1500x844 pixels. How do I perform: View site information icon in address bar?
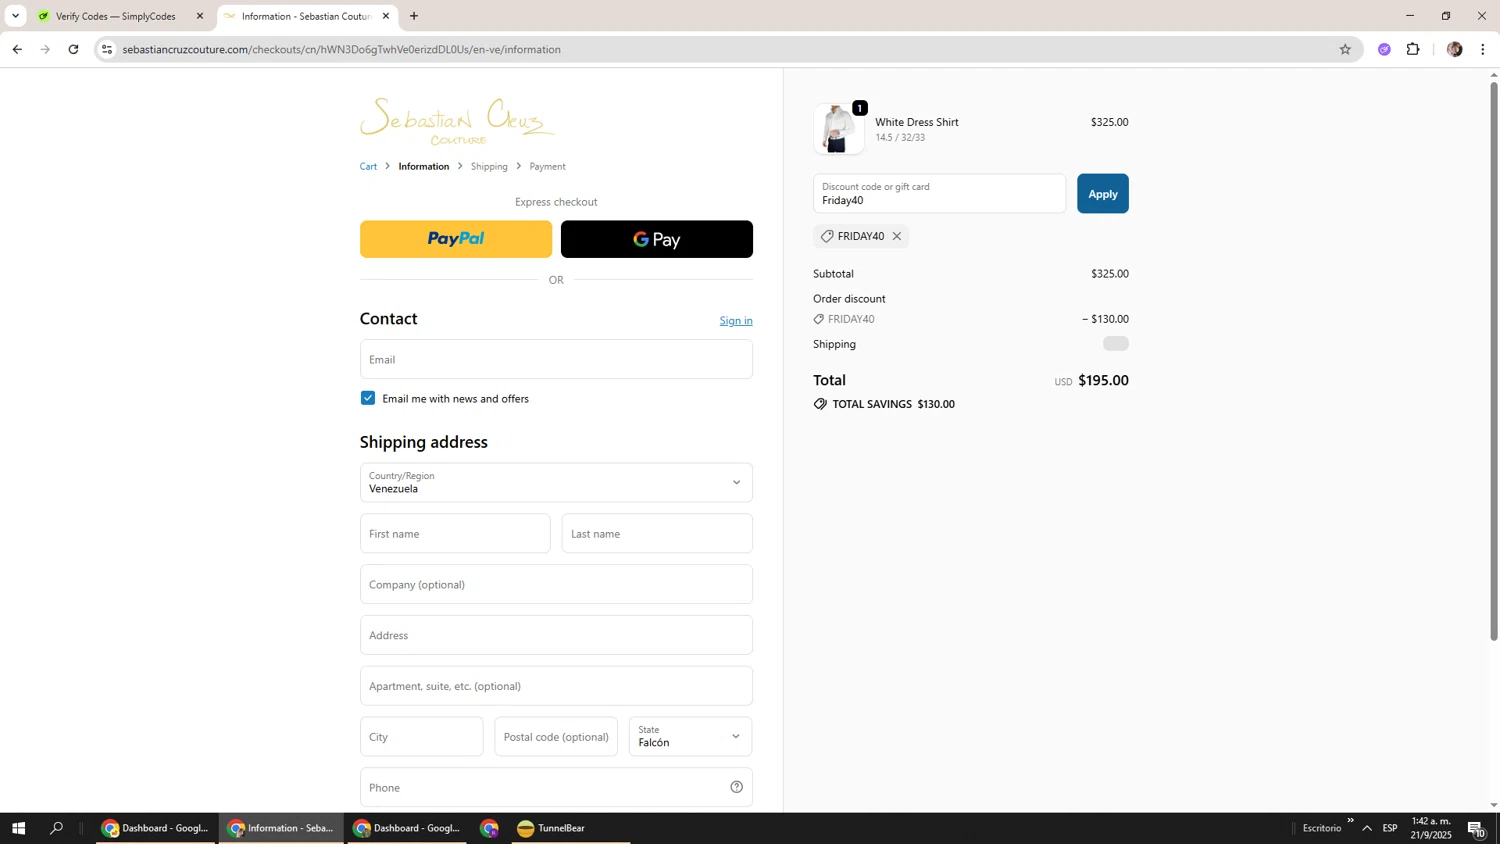pyautogui.click(x=107, y=49)
